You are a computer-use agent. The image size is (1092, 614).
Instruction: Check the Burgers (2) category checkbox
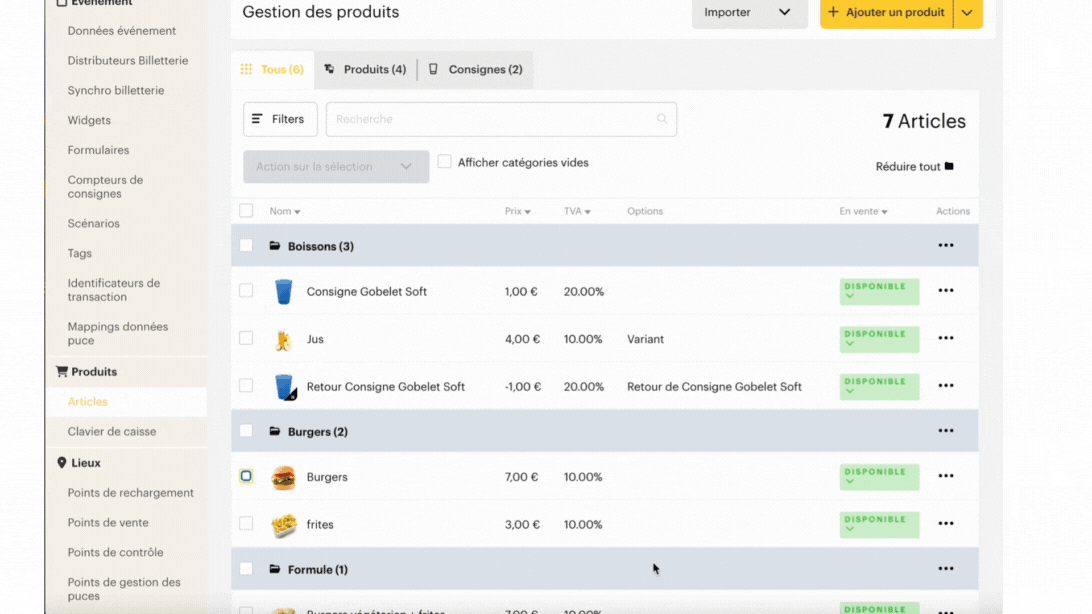point(246,430)
